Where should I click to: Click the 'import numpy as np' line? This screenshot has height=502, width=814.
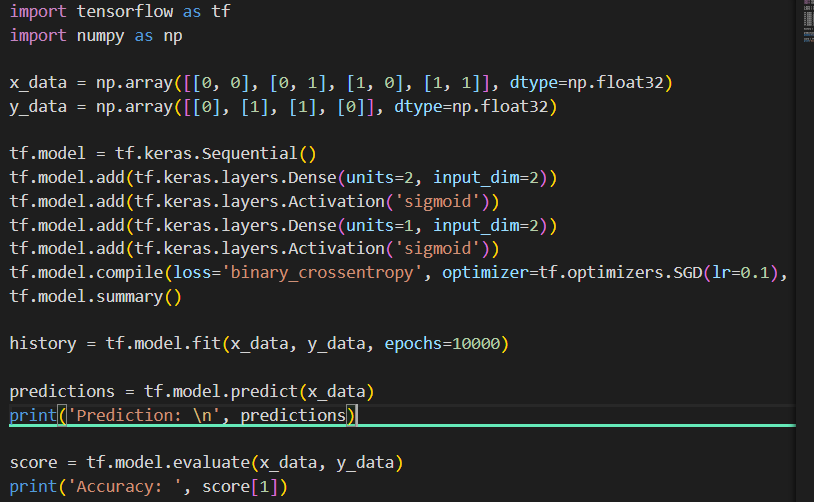(x=96, y=36)
